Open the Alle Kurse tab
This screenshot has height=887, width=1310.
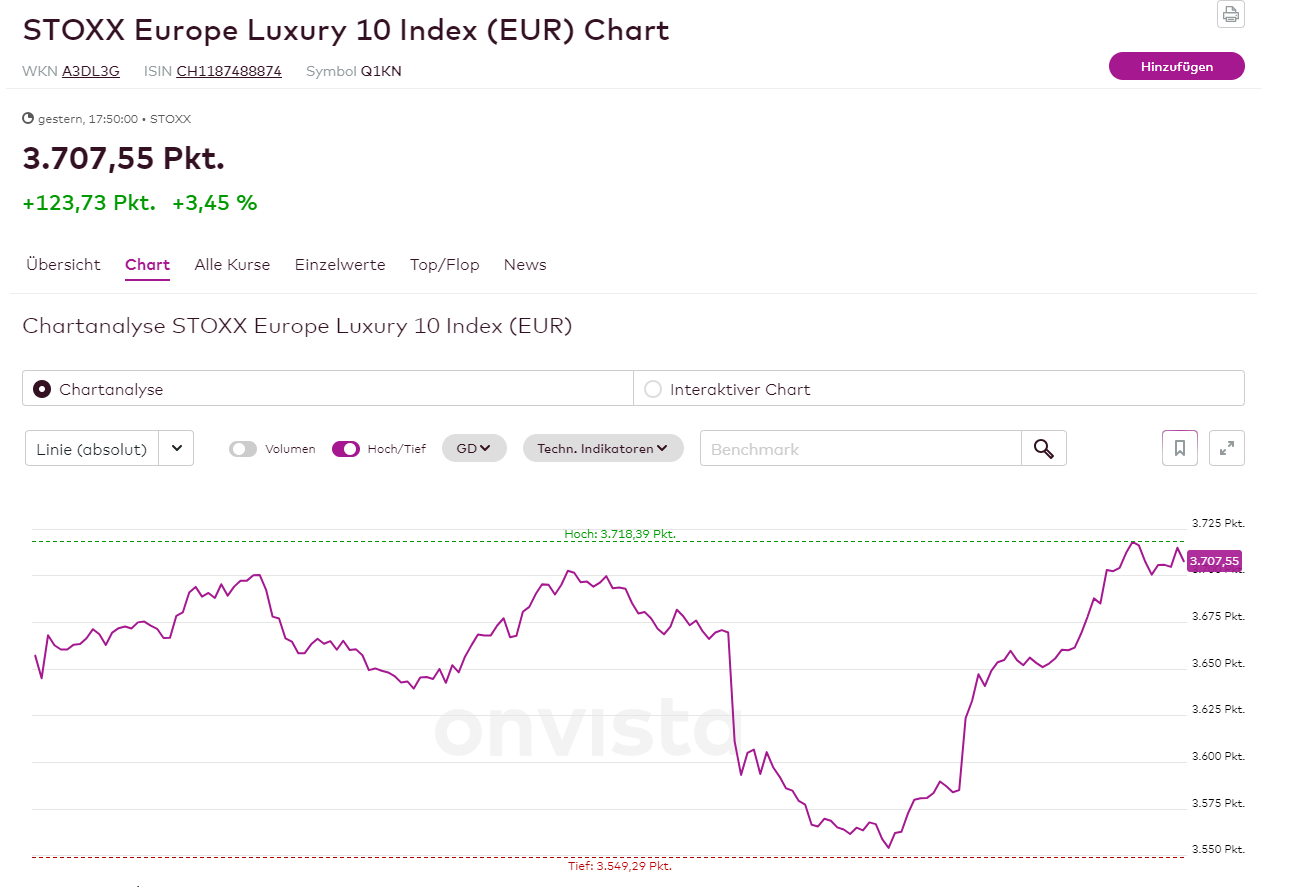(232, 265)
